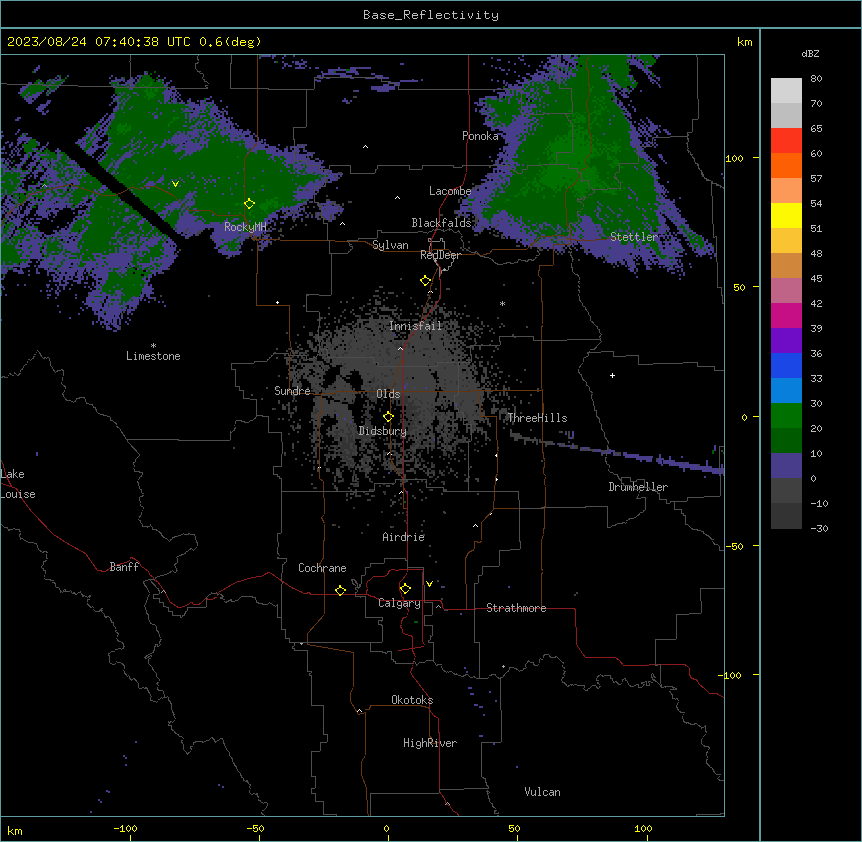Image resolution: width=862 pixels, height=842 pixels.
Task: Select the red swatch between 60 and 65 dBZ
Action: click(786, 141)
